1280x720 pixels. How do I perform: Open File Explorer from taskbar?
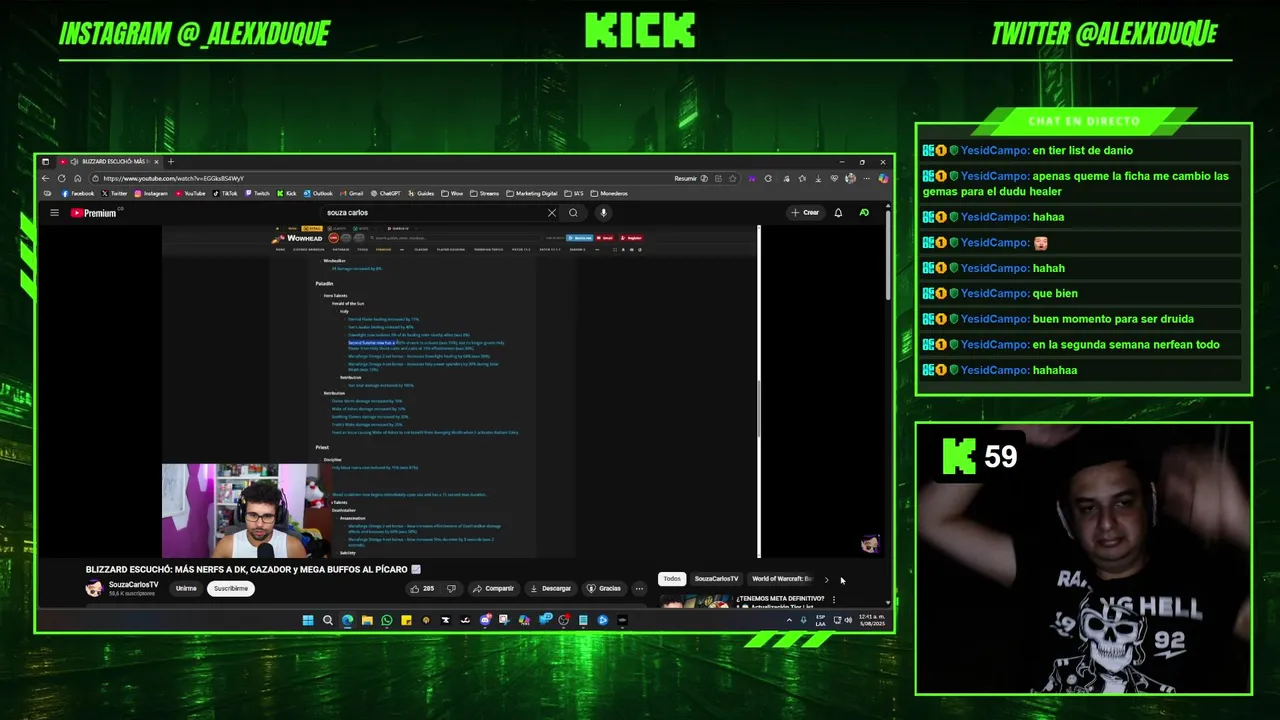[367, 620]
